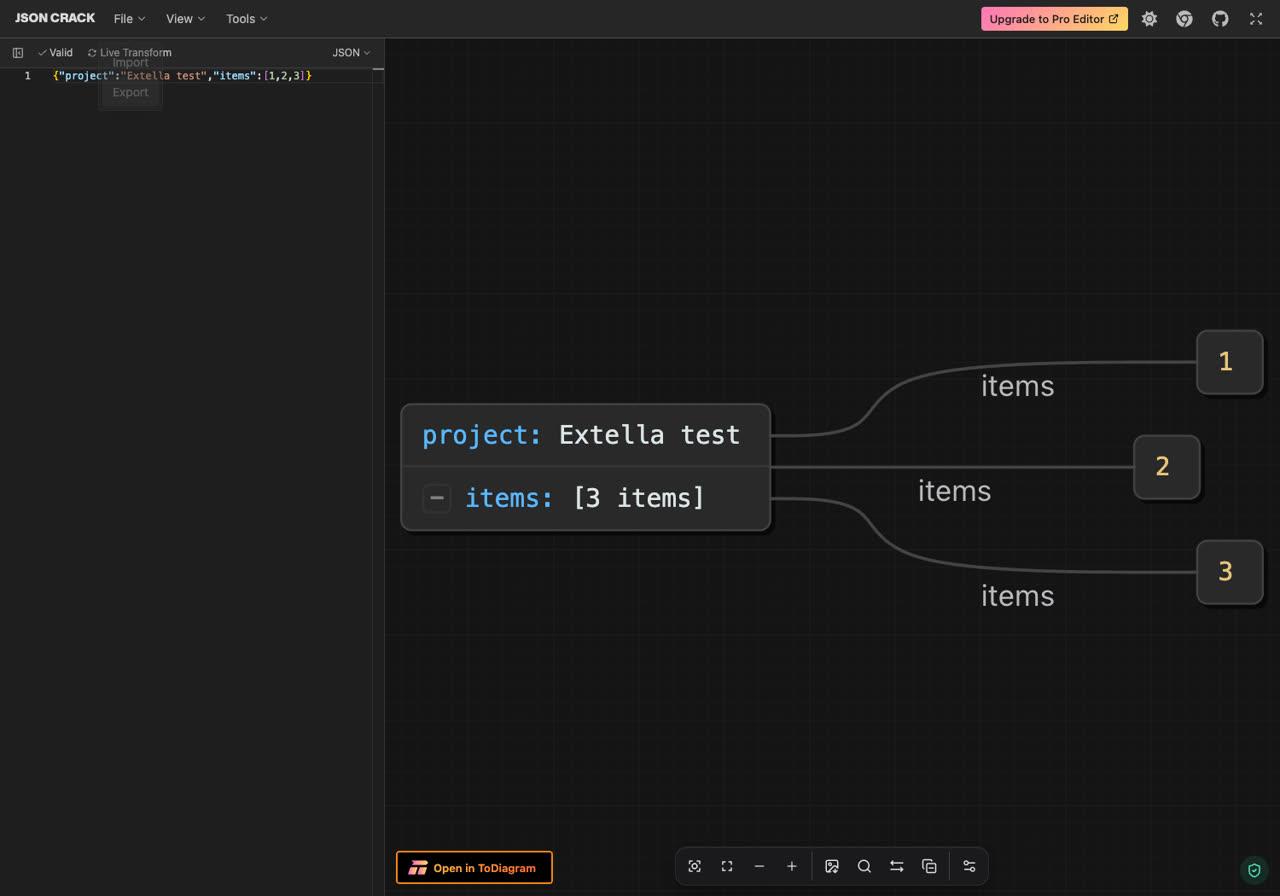Open the search nodes magnifier icon

click(x=864, y=866)
